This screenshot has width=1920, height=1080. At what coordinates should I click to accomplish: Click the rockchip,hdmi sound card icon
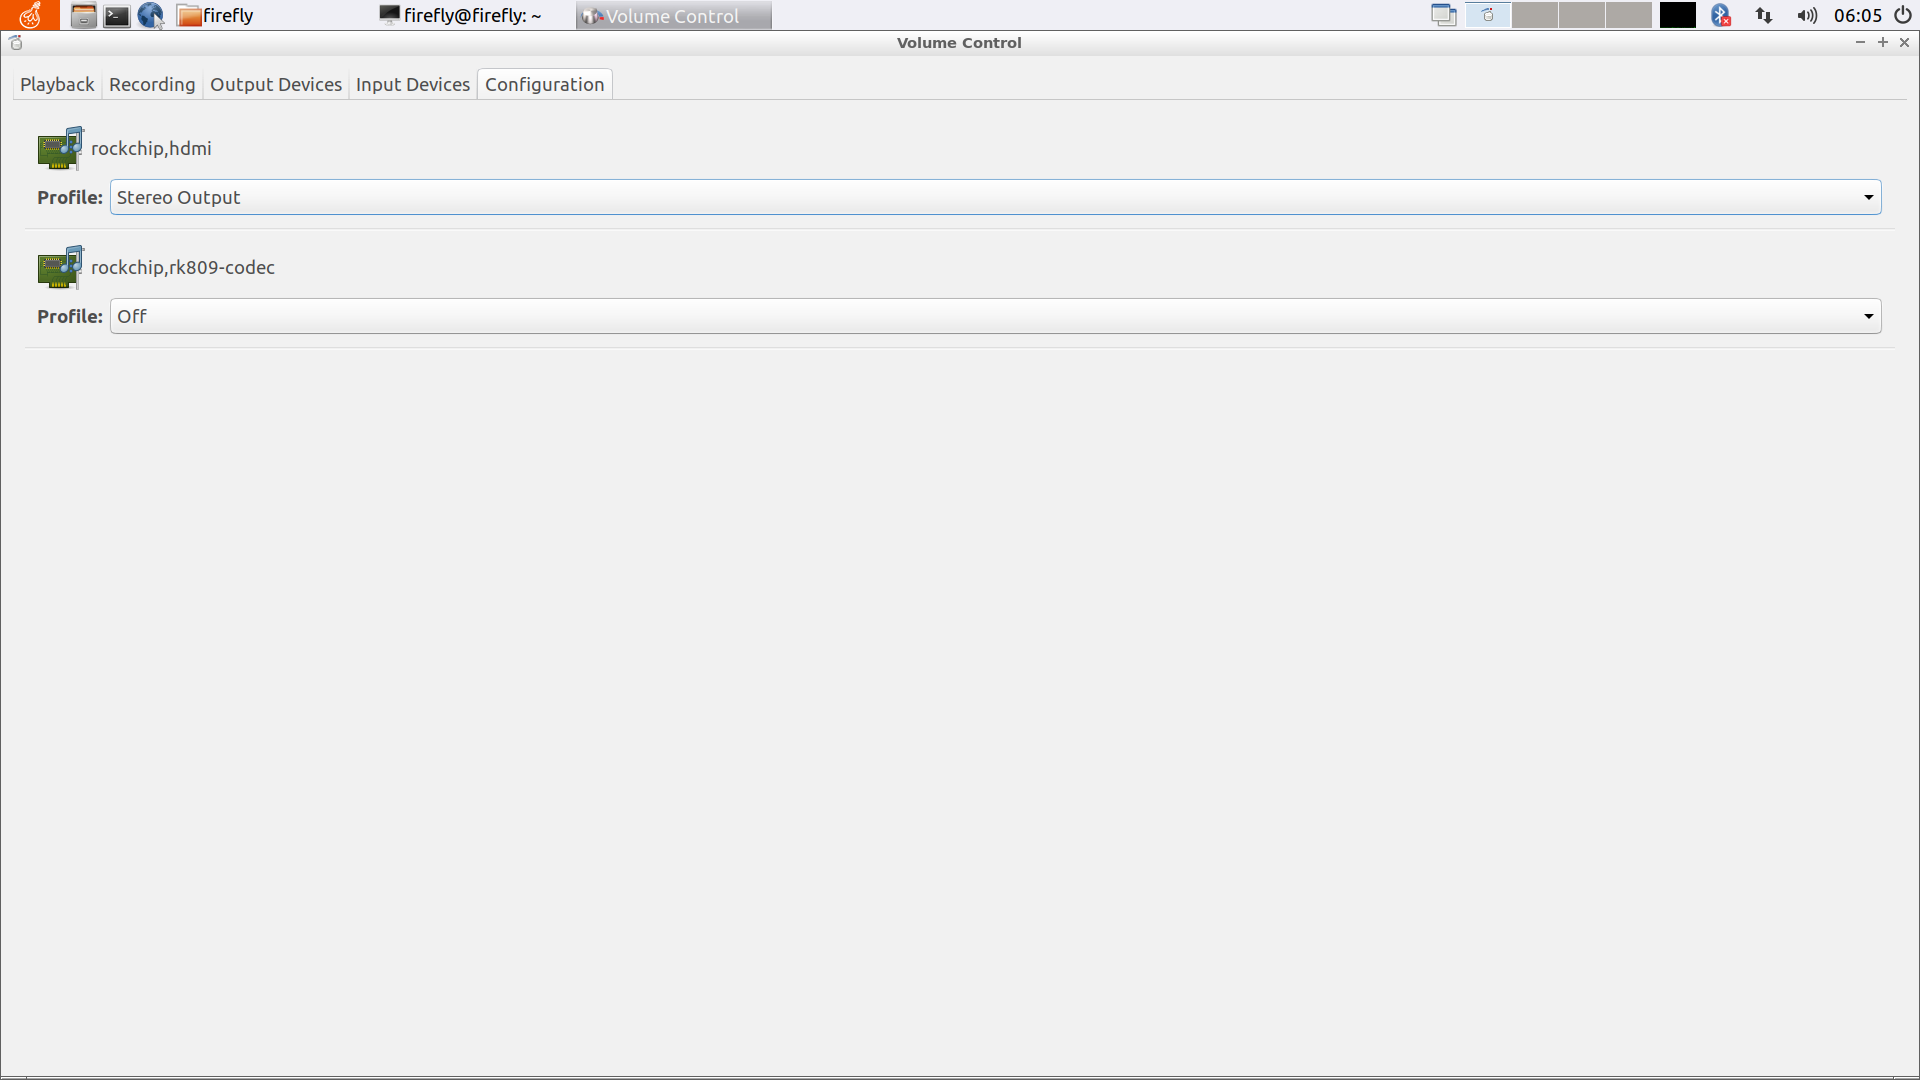[59, 148]
